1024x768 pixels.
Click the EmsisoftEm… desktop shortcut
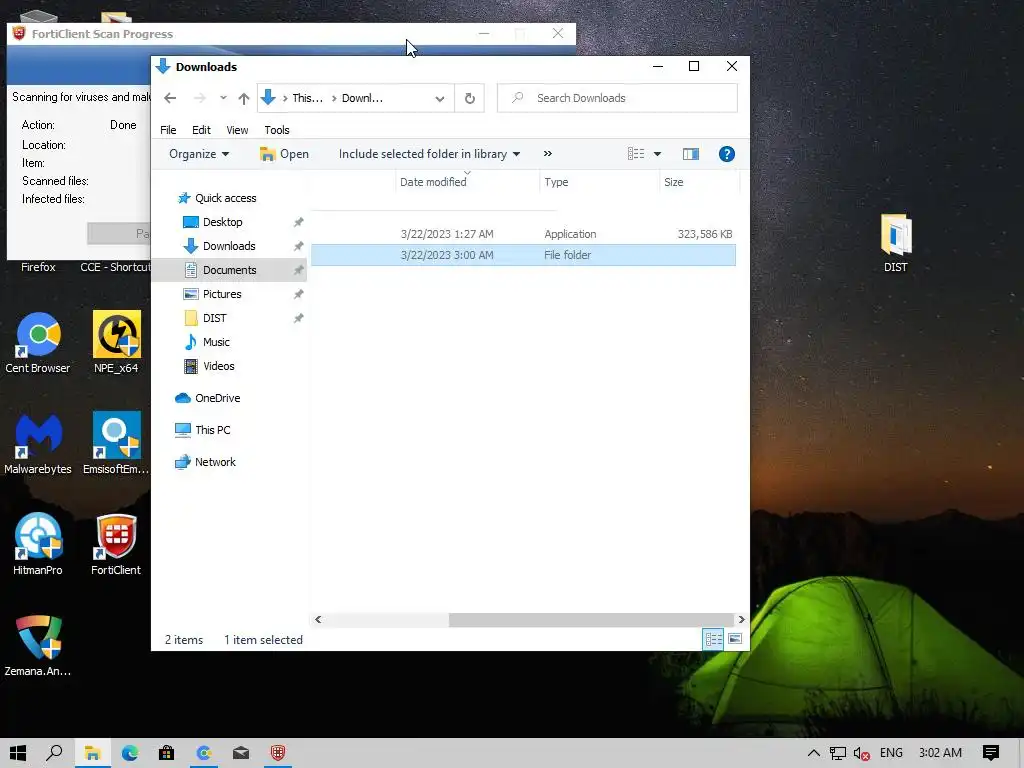pyautogui.click(x=116, y=444)
